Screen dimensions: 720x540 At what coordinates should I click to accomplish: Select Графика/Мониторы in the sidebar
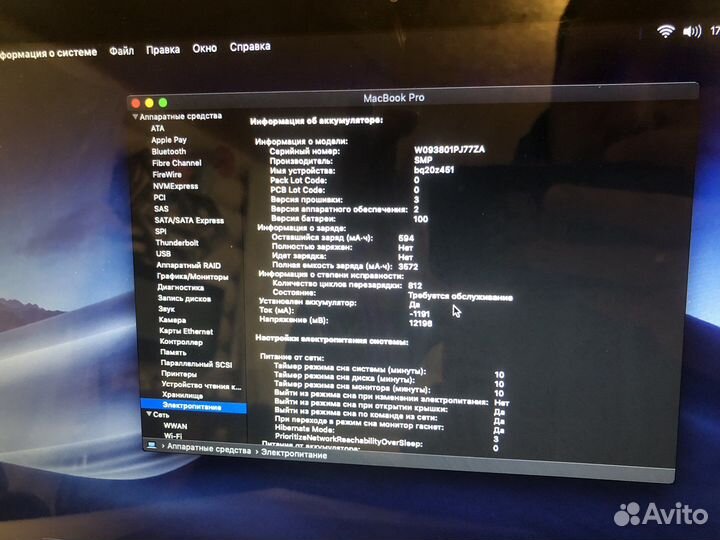tap(192, 276)
